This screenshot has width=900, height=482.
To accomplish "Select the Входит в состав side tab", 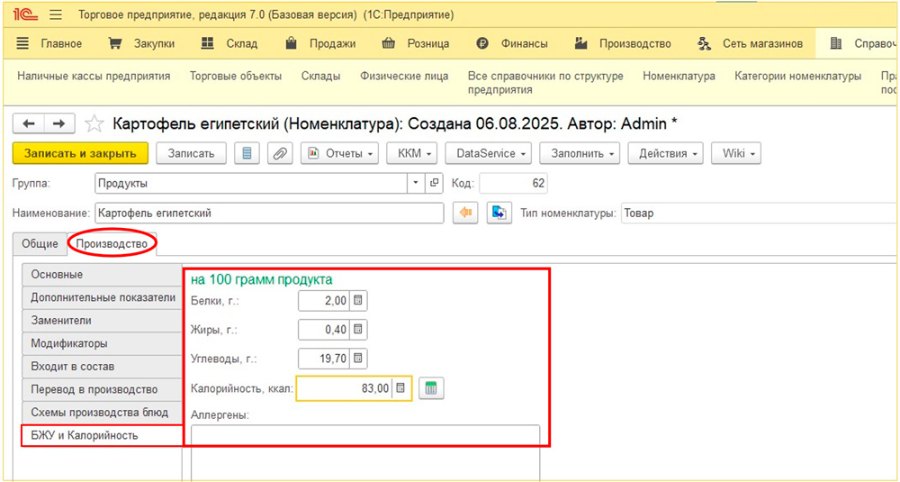I will [x=102, y=366].
